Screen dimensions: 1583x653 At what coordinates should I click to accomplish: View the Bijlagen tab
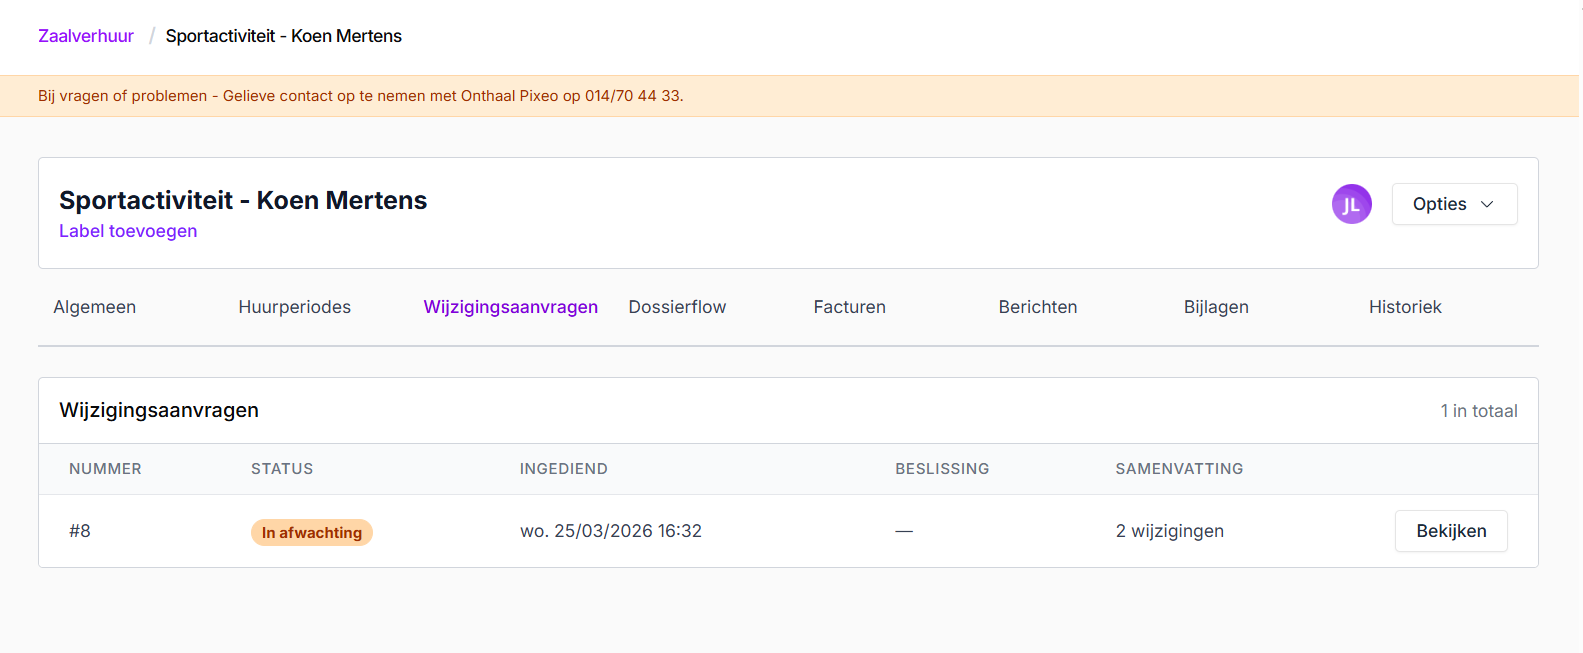point(1215,307)
